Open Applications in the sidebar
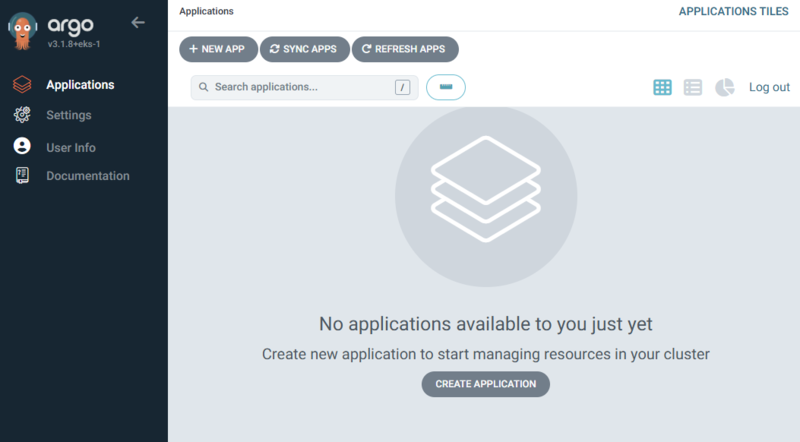 click(x=80, y=85)
